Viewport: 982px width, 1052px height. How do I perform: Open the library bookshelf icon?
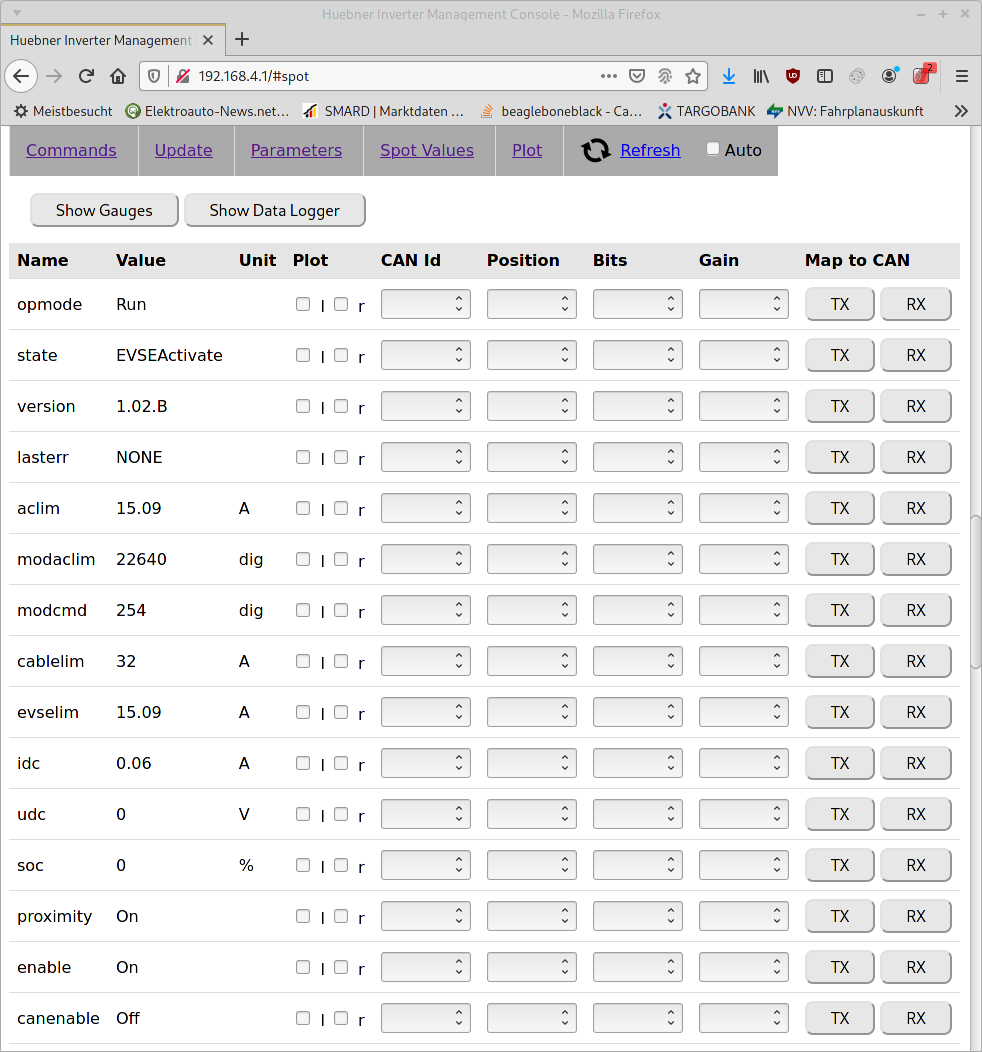[x=761, y=76]
